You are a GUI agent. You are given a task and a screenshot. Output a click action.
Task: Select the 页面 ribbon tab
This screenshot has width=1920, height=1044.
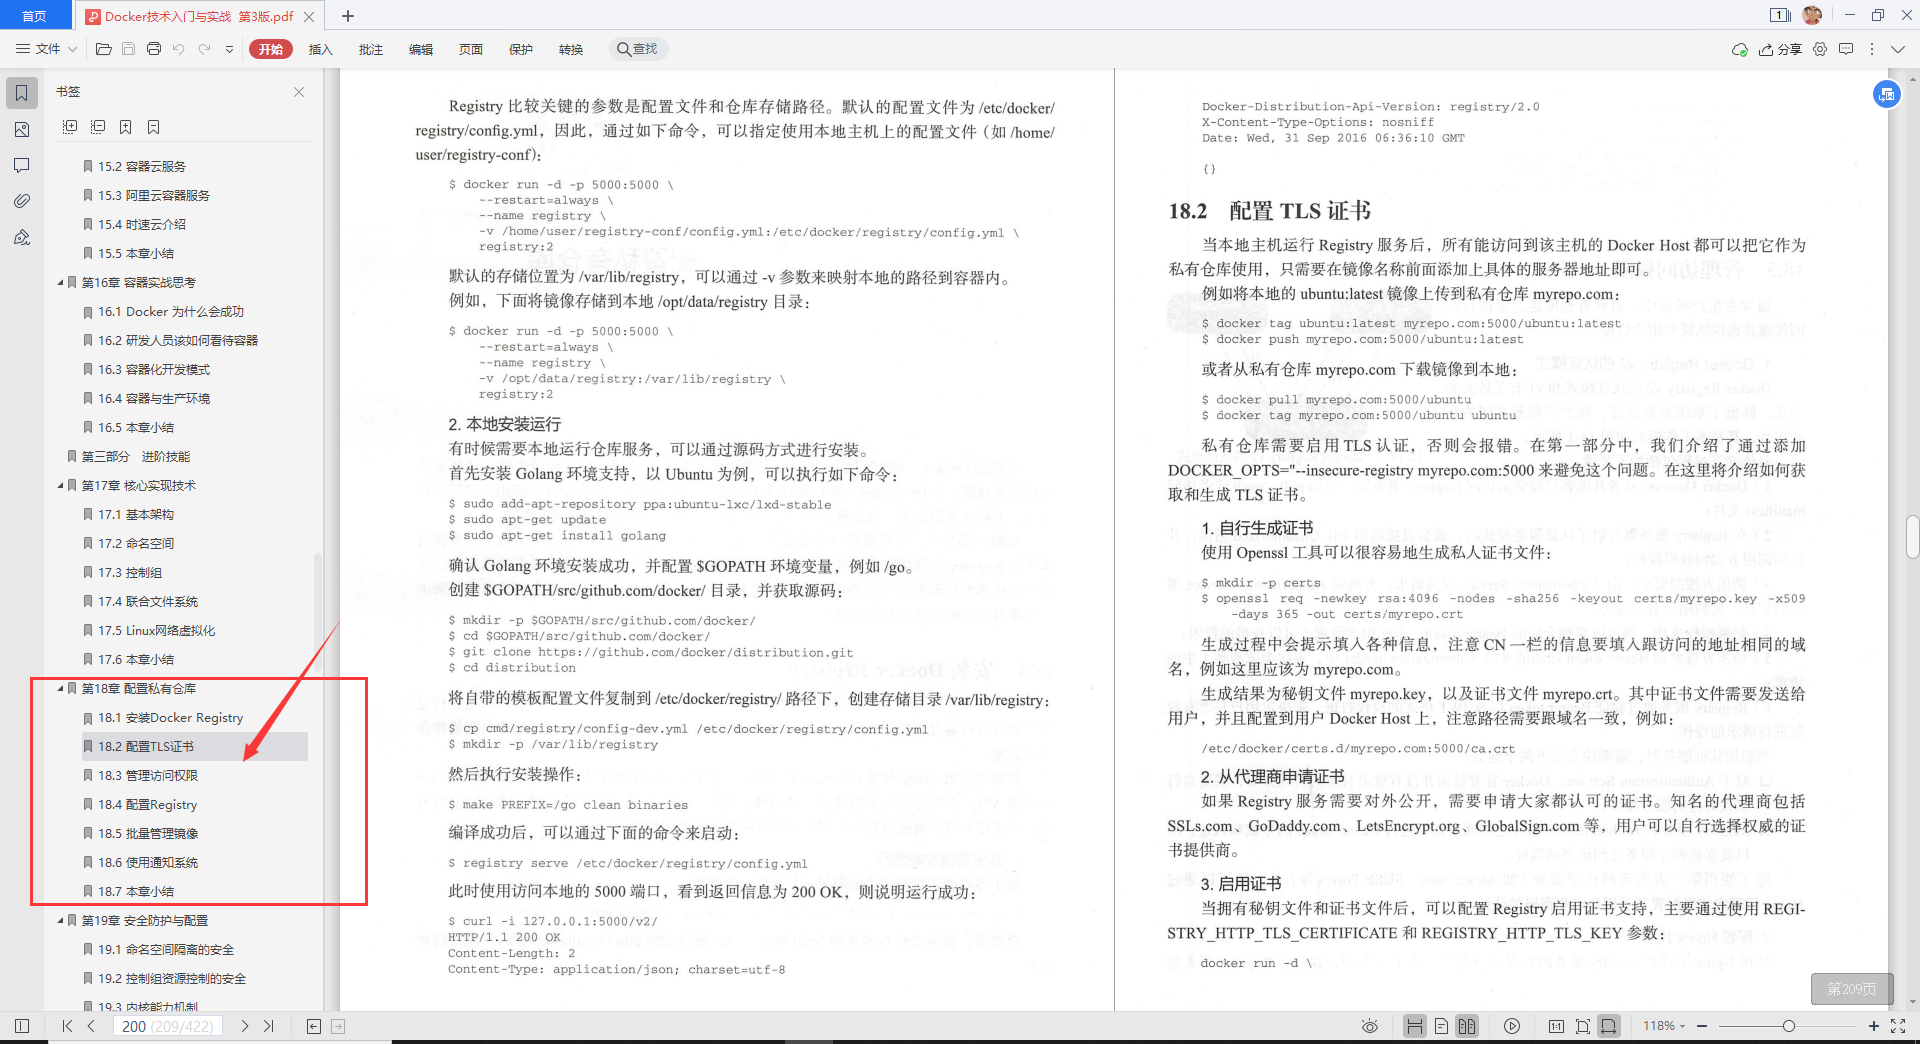470,49
